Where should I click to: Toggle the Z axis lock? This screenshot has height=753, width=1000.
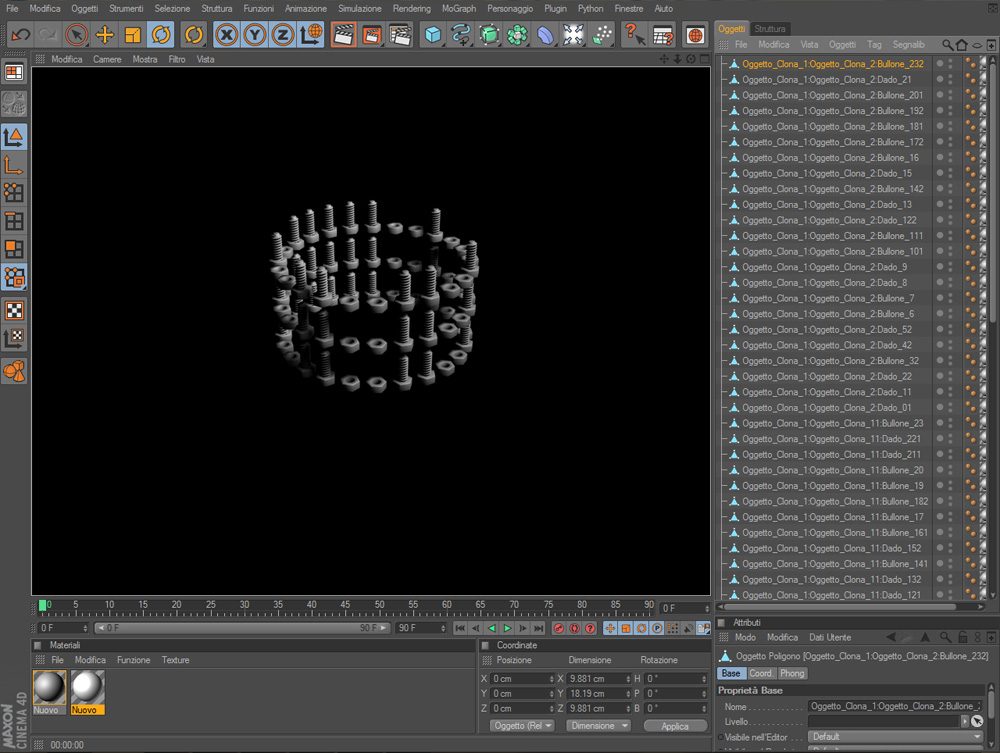283,34
